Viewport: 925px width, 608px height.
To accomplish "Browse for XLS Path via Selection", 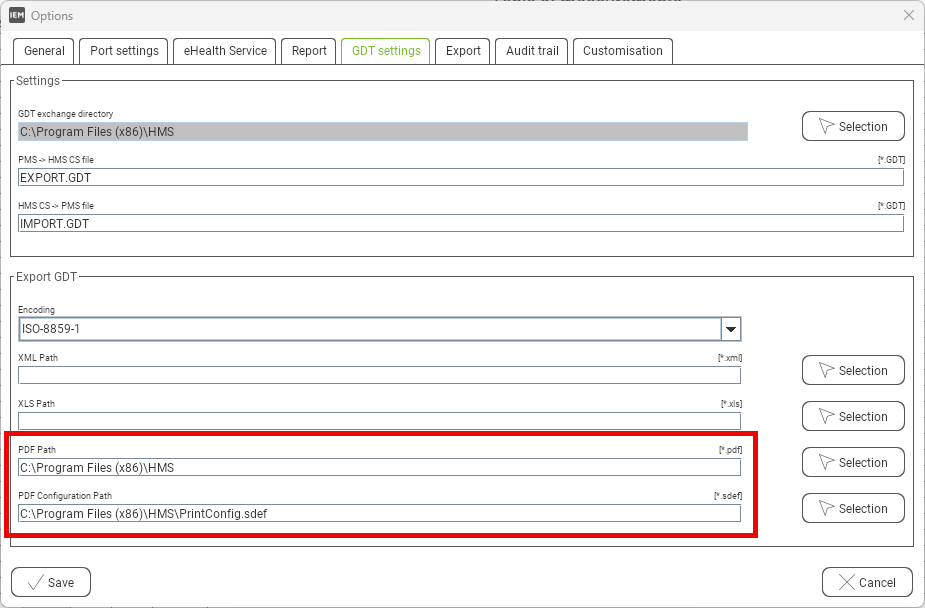I will [x=853, y=417].
